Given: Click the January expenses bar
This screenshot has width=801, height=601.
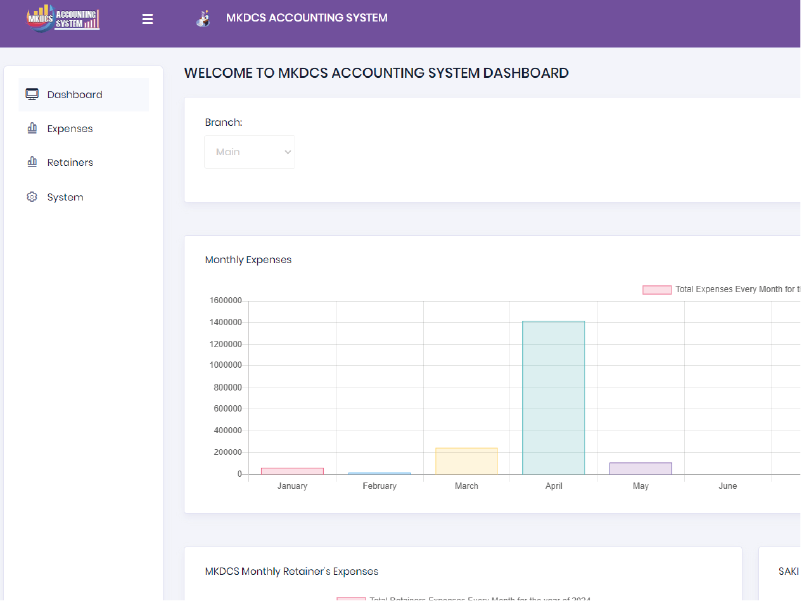Looking at the screenshot, I should [292, 471].
